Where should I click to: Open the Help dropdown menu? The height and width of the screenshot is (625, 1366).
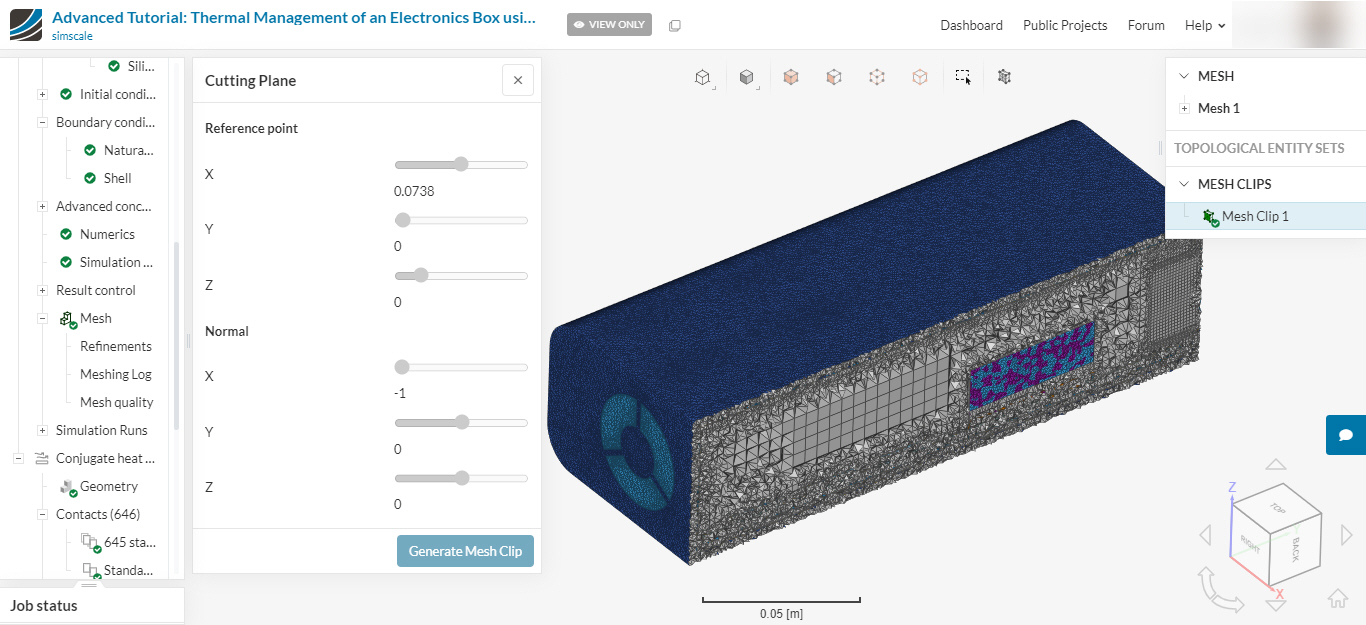point(1204,25)
